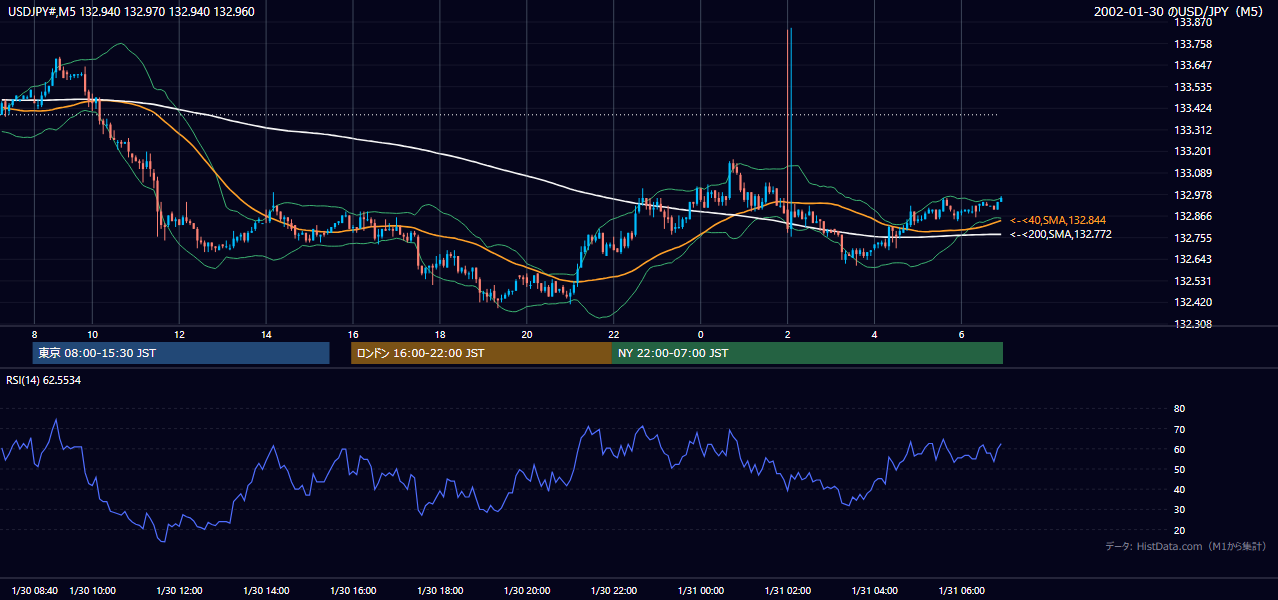Click the 1/30 08:40 time label
This screenshot has height=600, width=1278.
click(x=36, y=591)
